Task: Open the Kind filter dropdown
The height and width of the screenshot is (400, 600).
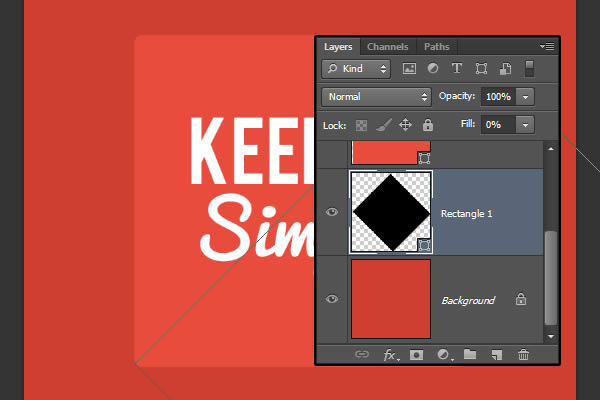Action: [x=356, y=69]
